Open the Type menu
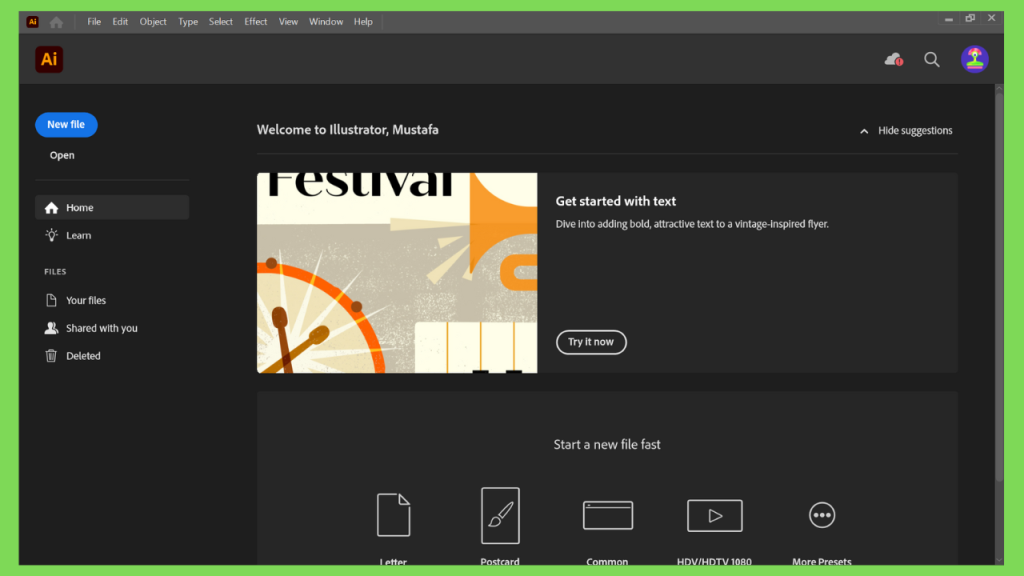The image size is (1024, 576). tap(188, 22)
